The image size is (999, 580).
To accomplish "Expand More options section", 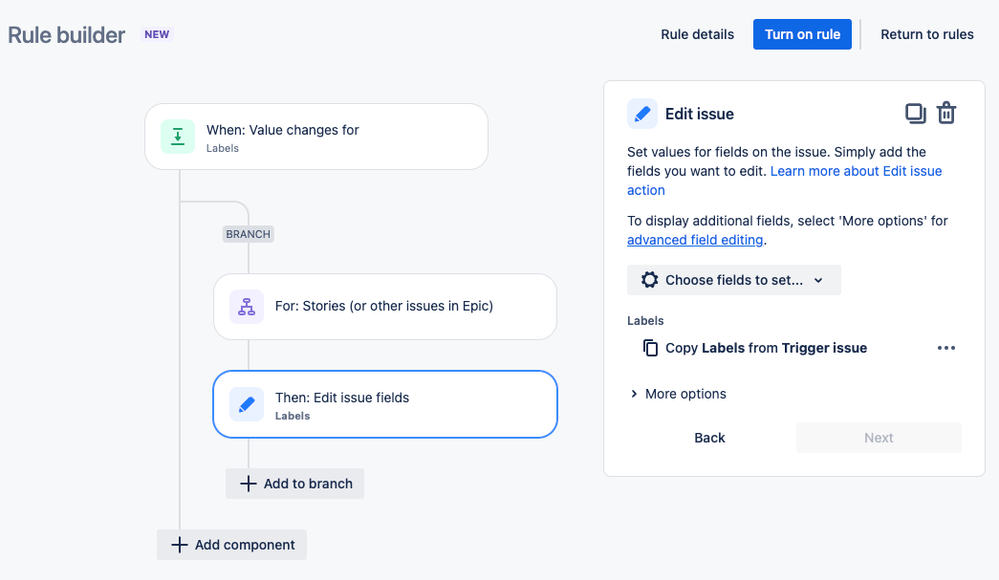I will [x=679, y=394].
